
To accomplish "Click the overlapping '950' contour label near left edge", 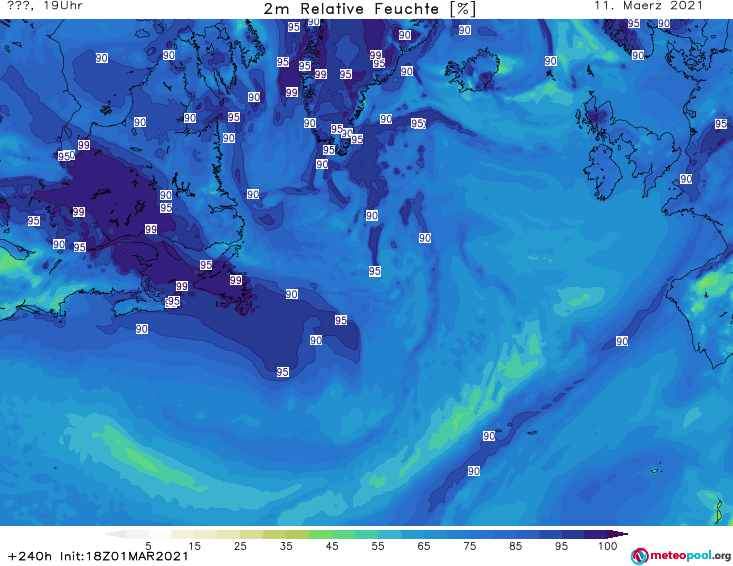I will click(x=66, y=156).
